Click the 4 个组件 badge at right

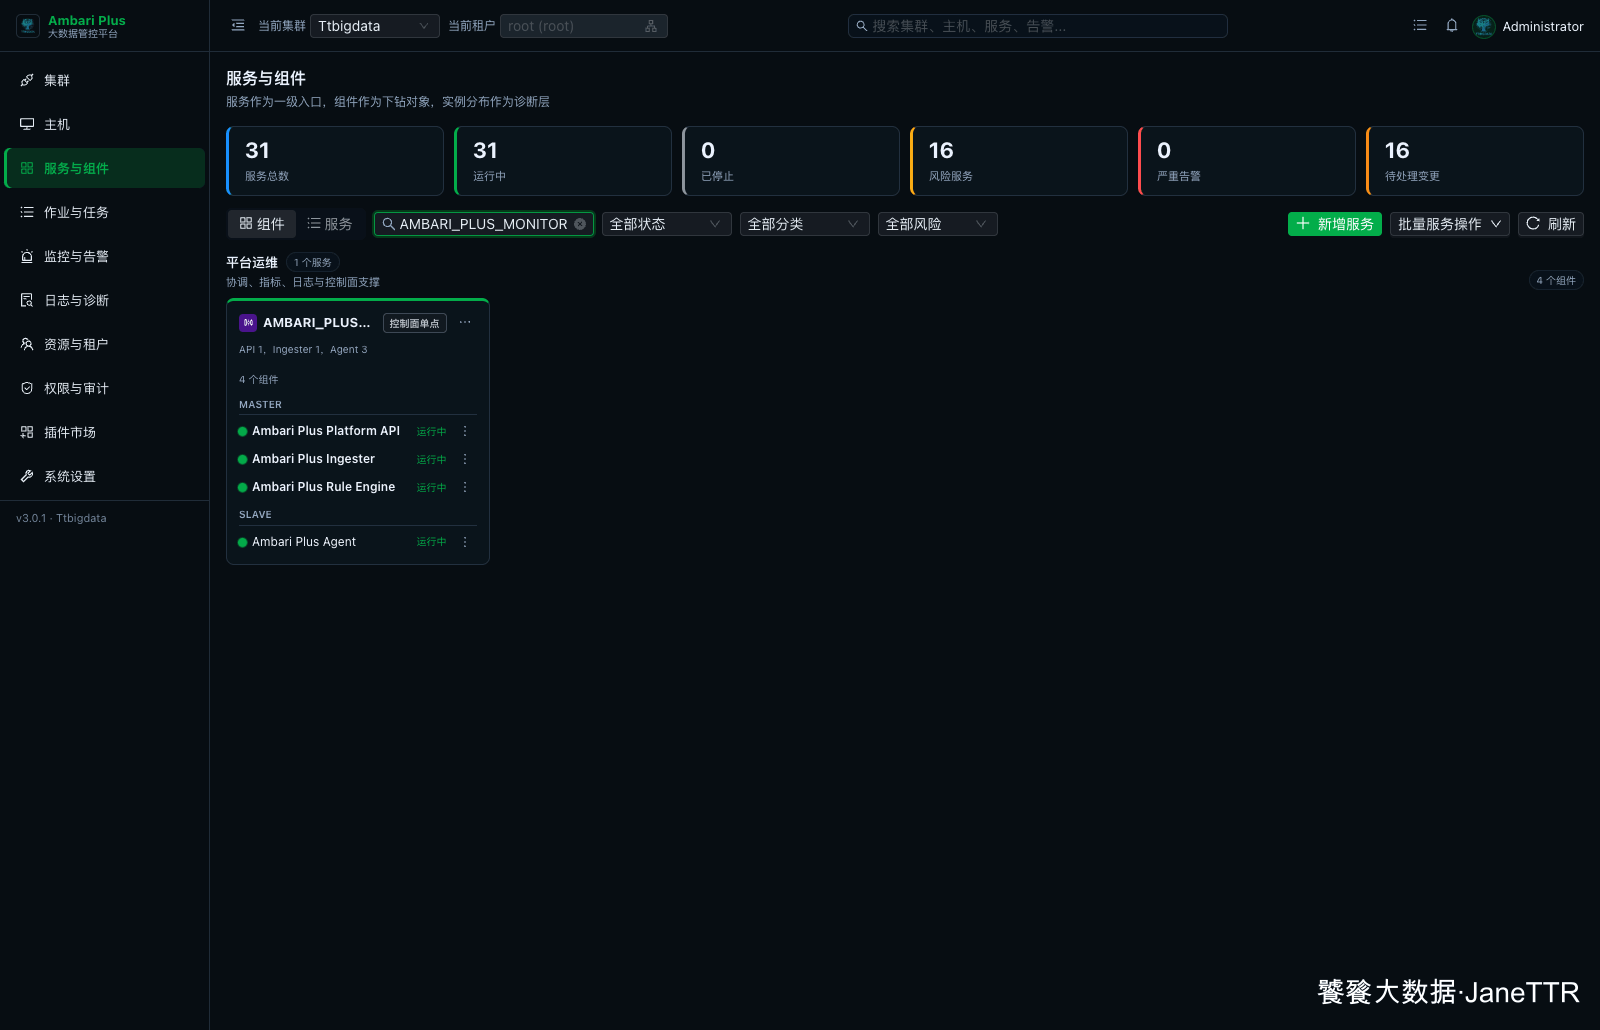pyautogui.click(x=1556, y=280)
